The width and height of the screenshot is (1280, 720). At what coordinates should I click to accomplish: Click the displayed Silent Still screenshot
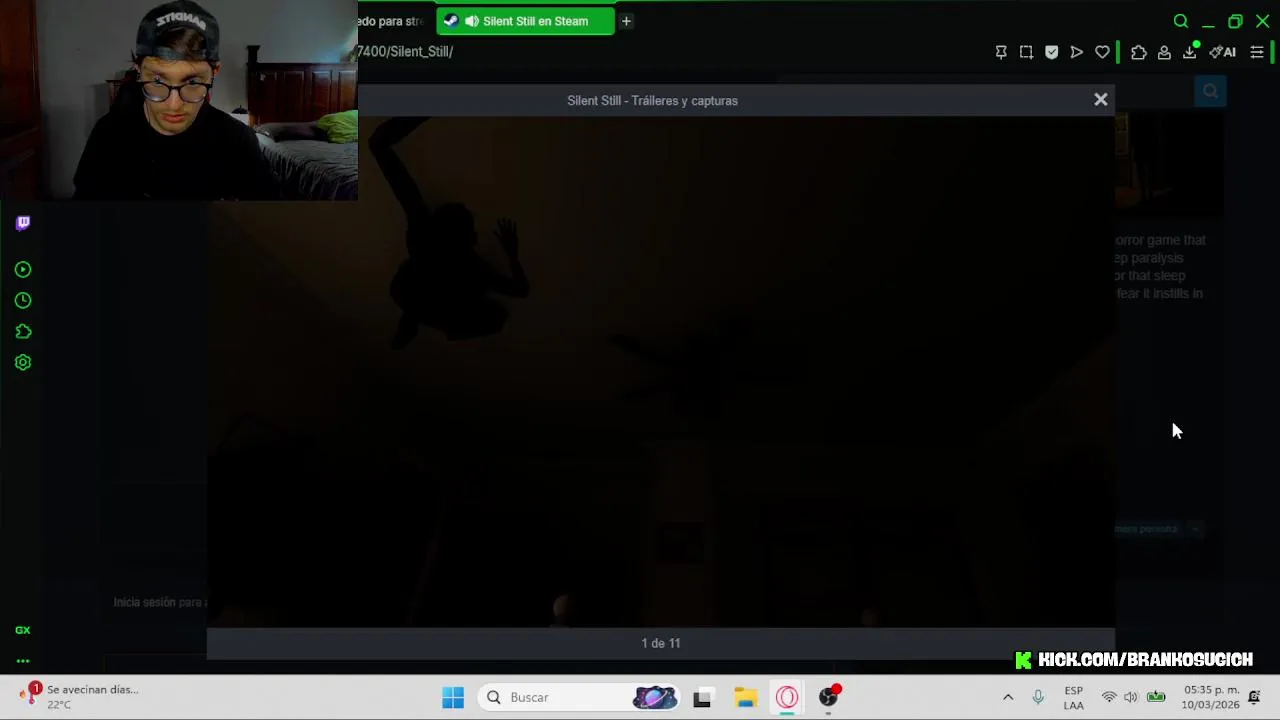pos(661,372)
